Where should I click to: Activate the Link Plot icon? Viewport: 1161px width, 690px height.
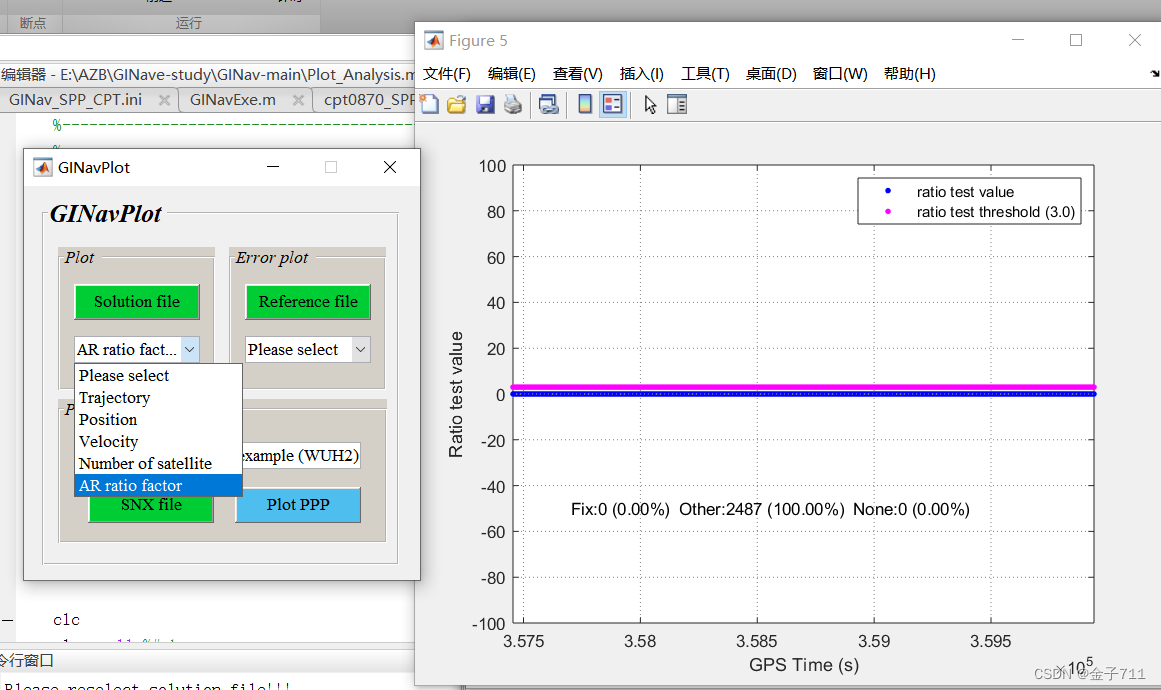(548, 103)
